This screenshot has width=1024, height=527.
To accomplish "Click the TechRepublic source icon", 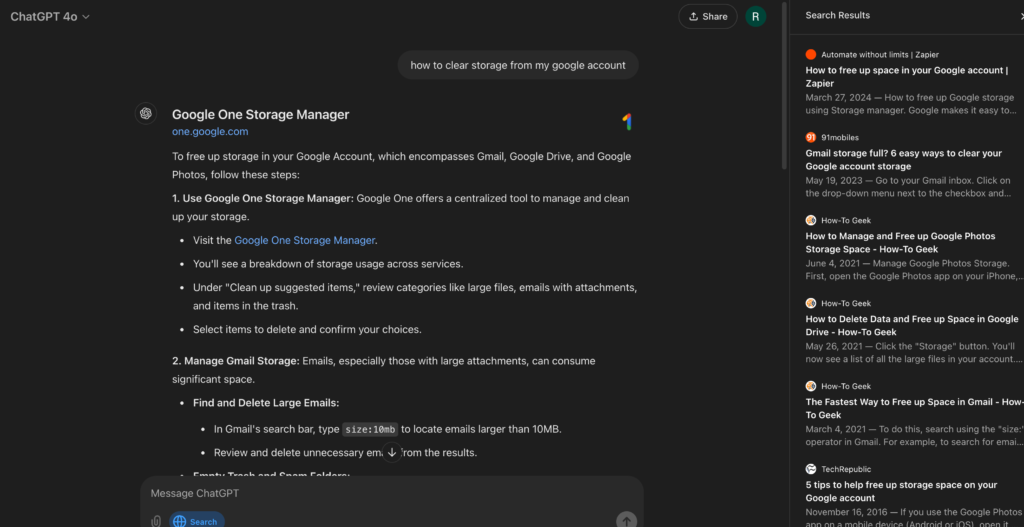I will coord(811,468).
